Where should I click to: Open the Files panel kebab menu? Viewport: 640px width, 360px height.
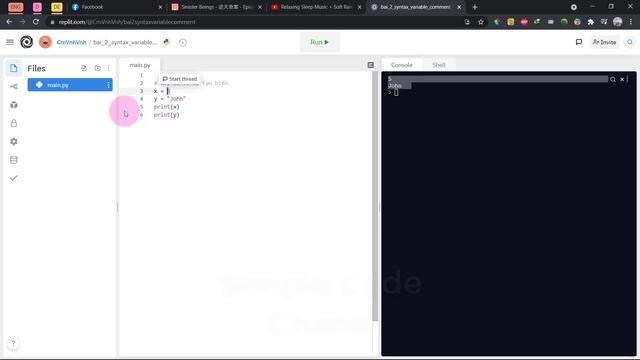(x=108, y=68)
